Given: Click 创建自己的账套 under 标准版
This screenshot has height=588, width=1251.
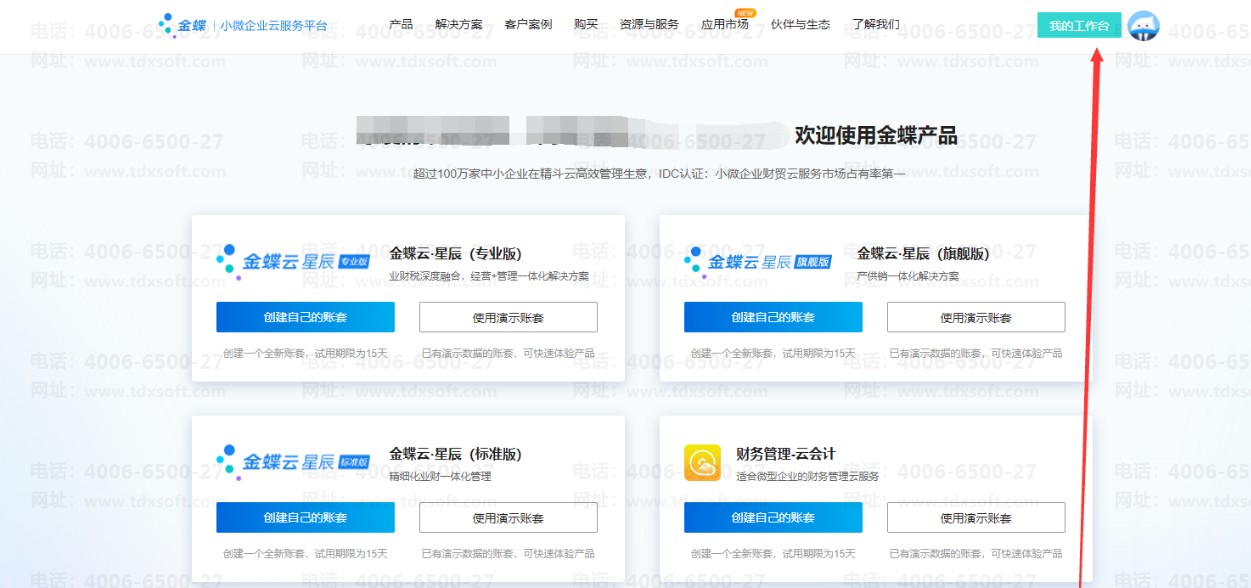Looking at the screenshot, I should coord(305,518).
